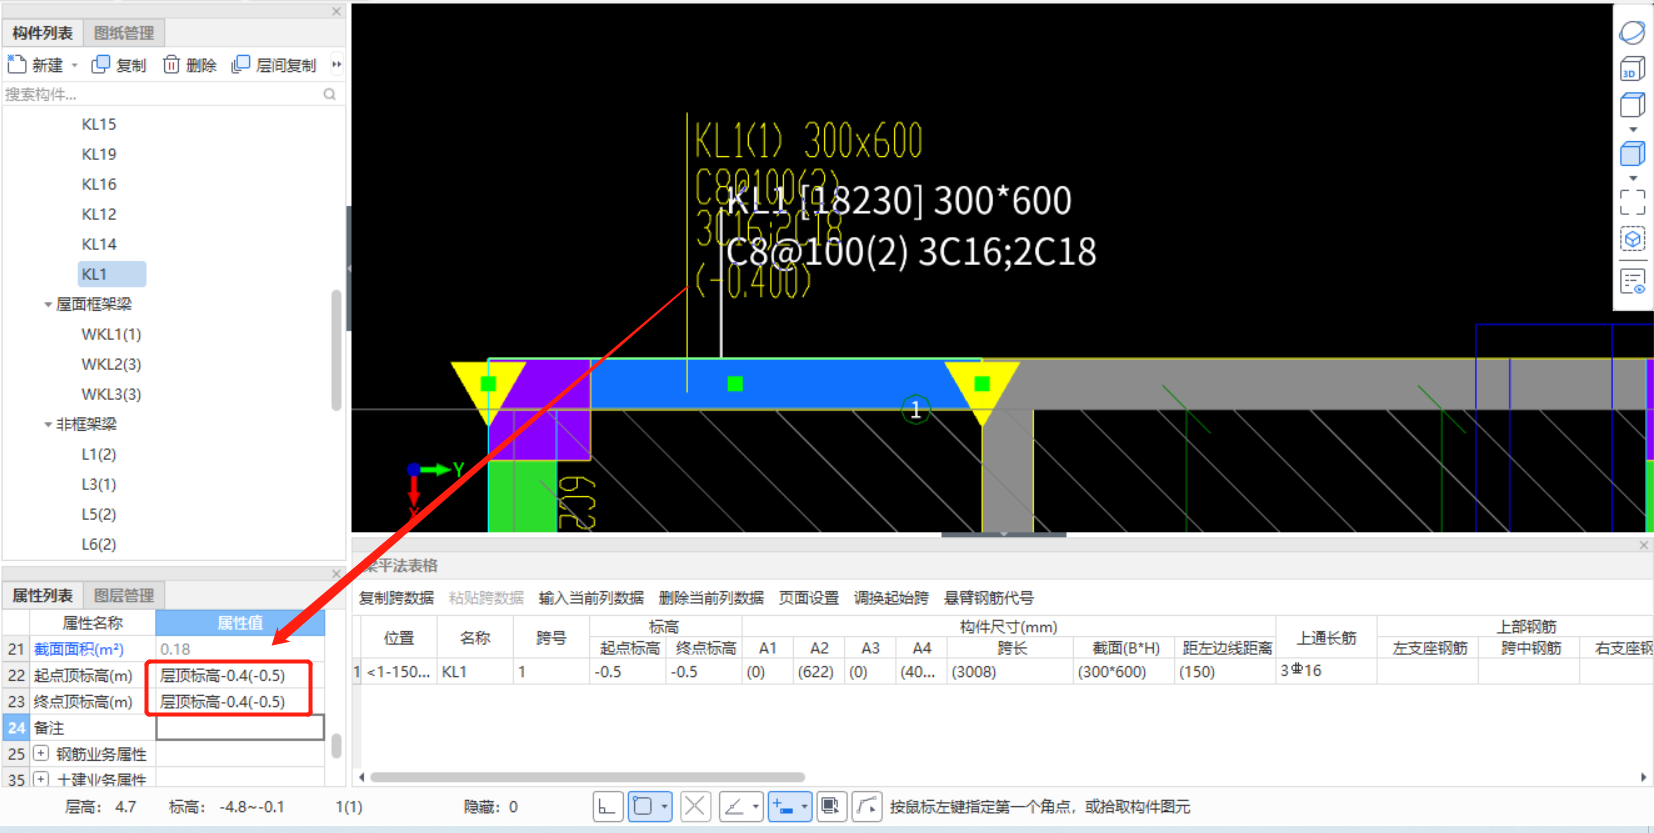Select KL16 in component list
This screenshot has height=833, width=1654.
99,184
